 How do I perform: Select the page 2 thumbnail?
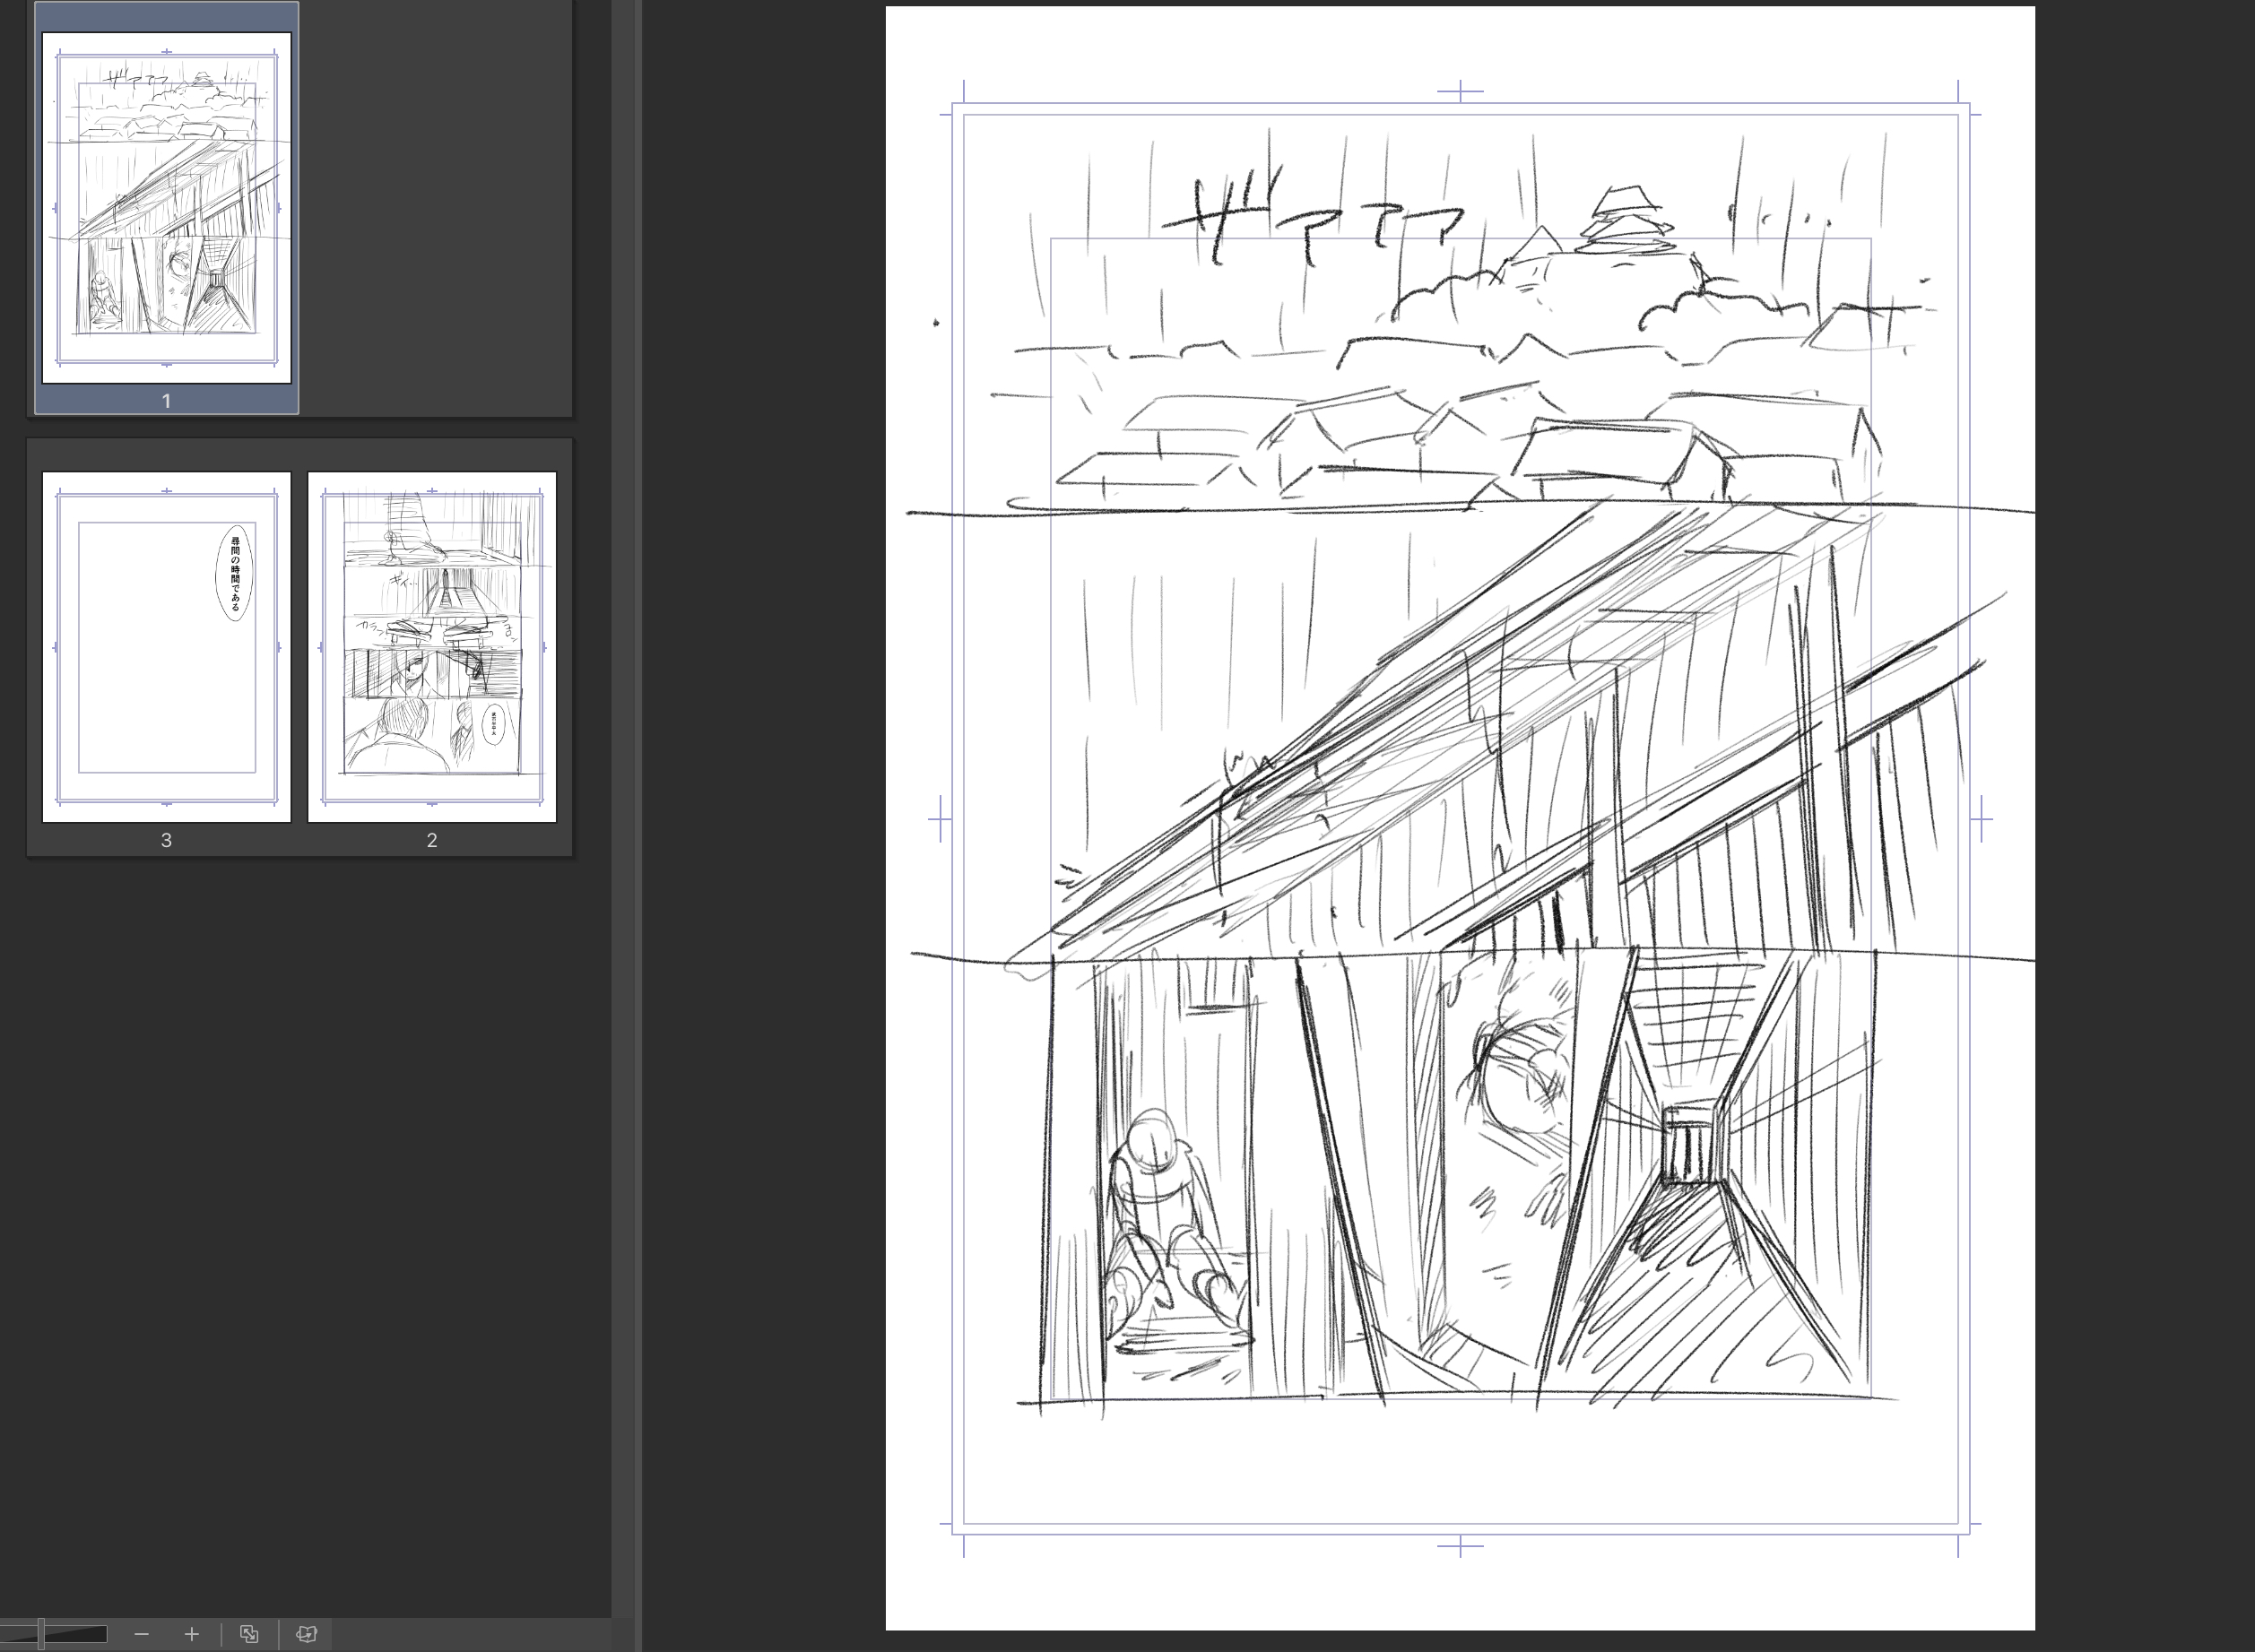[431, 646]
